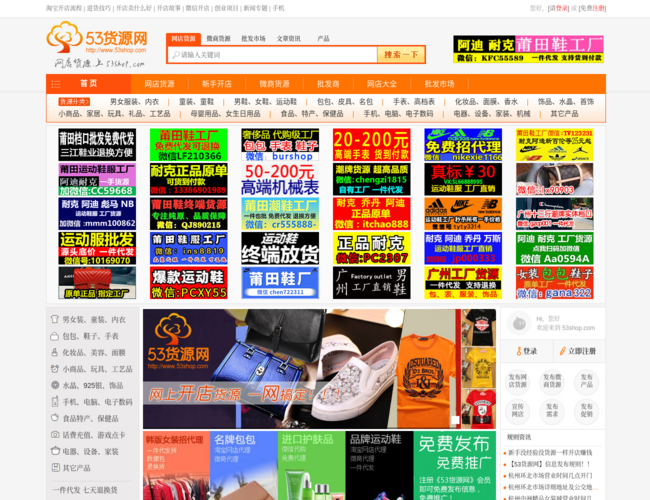
Task: Click inside the keyword search input field
Action: pos(273,55)
